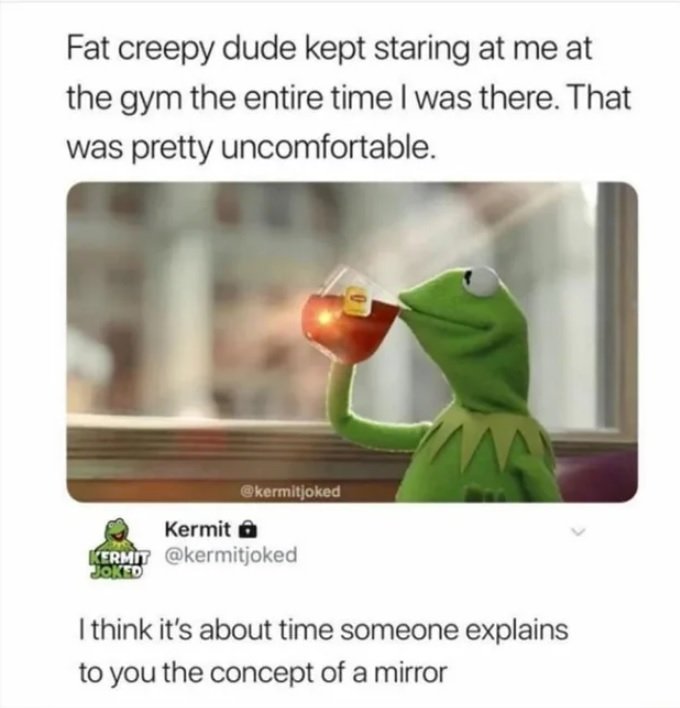Open the @kermitjoked handle under Kermit name
Viewport: 680px width, 708px height.
[231, 555]
